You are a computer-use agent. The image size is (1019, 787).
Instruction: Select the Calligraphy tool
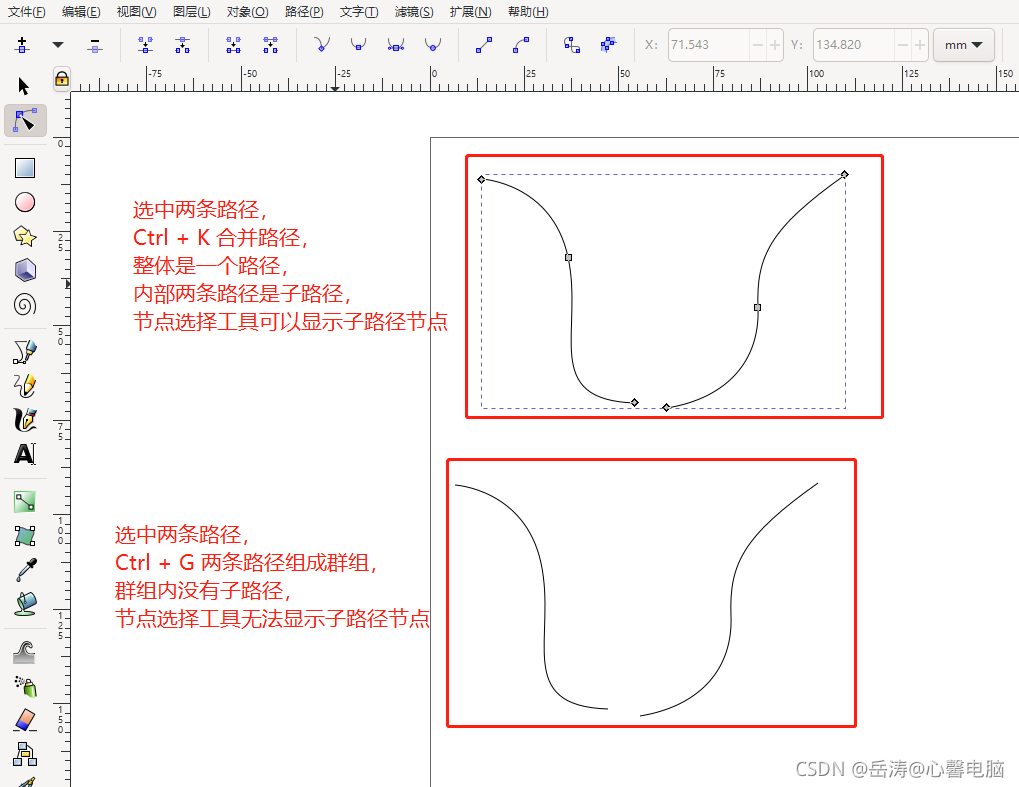25,420
